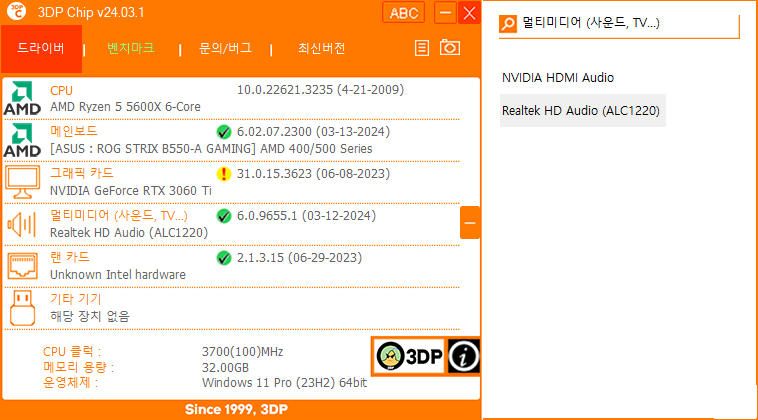
Task: Open the camera screenshot icon
Action: [450, 48]
